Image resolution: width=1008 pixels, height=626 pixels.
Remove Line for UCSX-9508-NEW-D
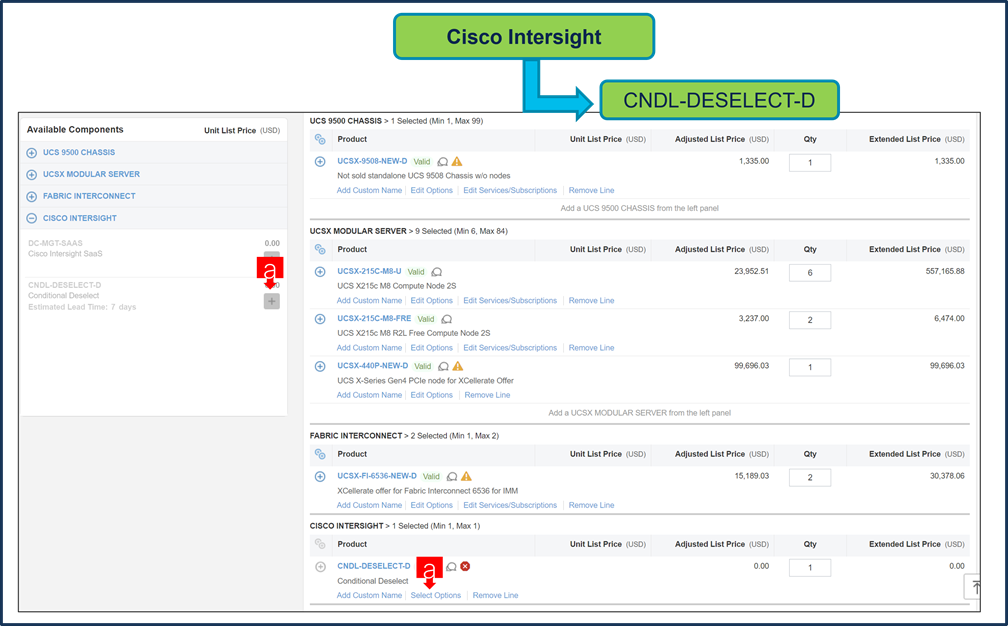pyautogui.click(x=591, y=191)
